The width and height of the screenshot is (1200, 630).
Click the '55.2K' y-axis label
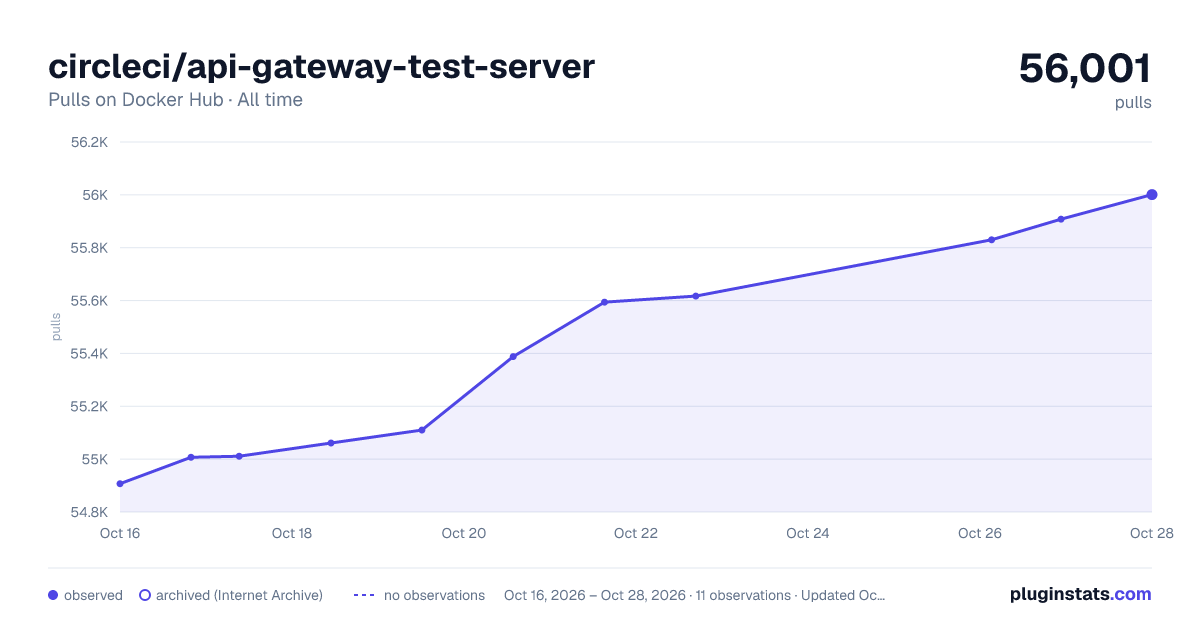tap(89, 407)
